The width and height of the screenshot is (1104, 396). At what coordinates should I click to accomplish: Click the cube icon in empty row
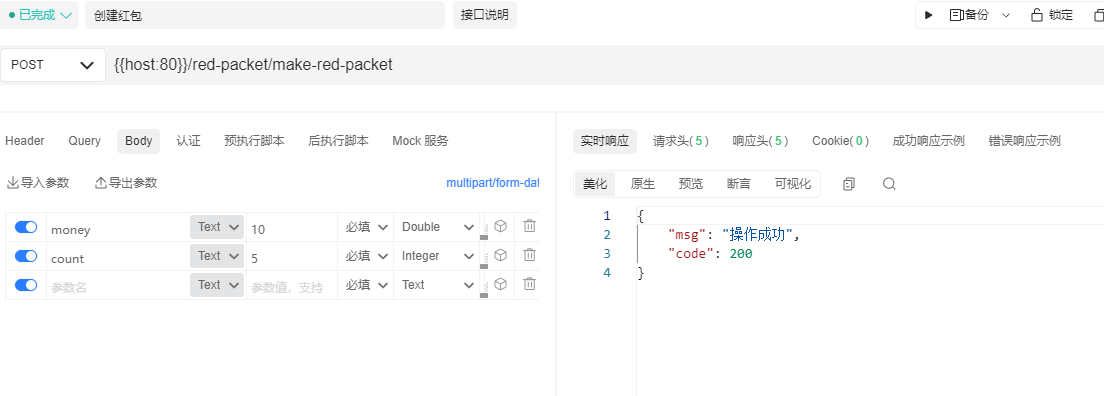point(501,284)
